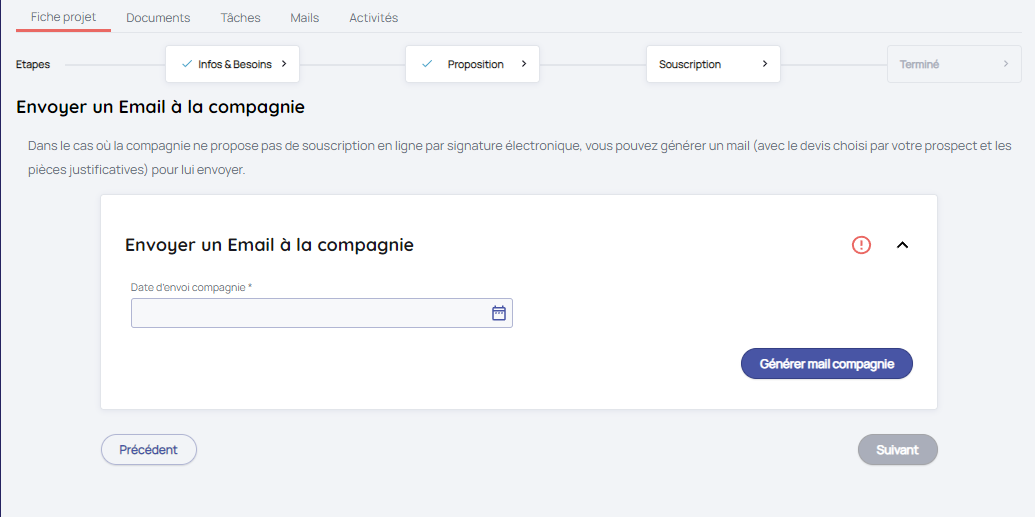Select the Terminé step label
This screenshot has height=517, width=1035.
pos(919,64)
